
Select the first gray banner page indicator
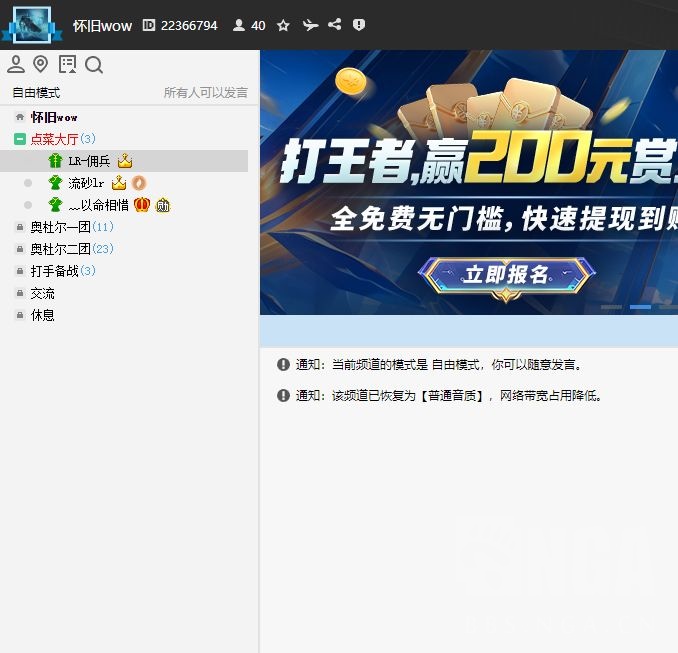(x=611, y=307)
